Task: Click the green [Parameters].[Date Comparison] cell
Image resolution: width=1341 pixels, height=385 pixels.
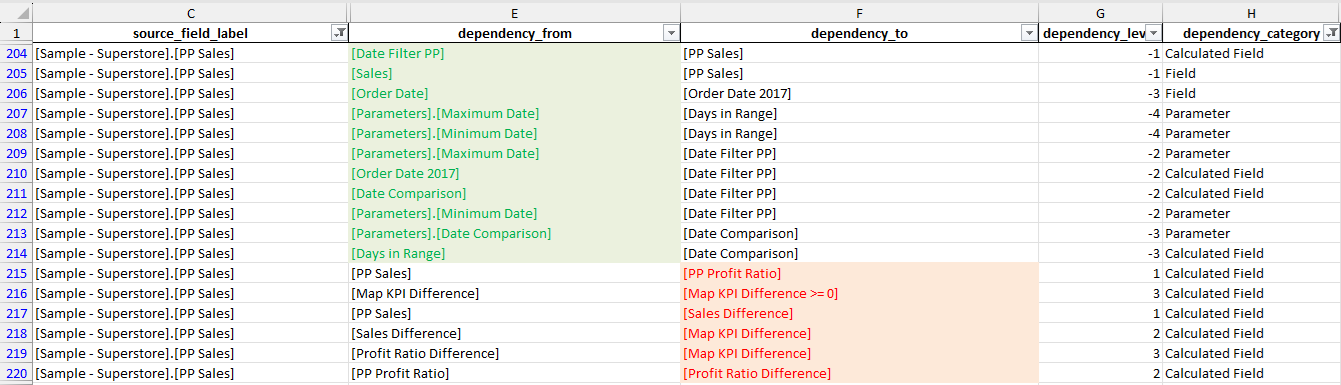Action: [x=514, y=234]
